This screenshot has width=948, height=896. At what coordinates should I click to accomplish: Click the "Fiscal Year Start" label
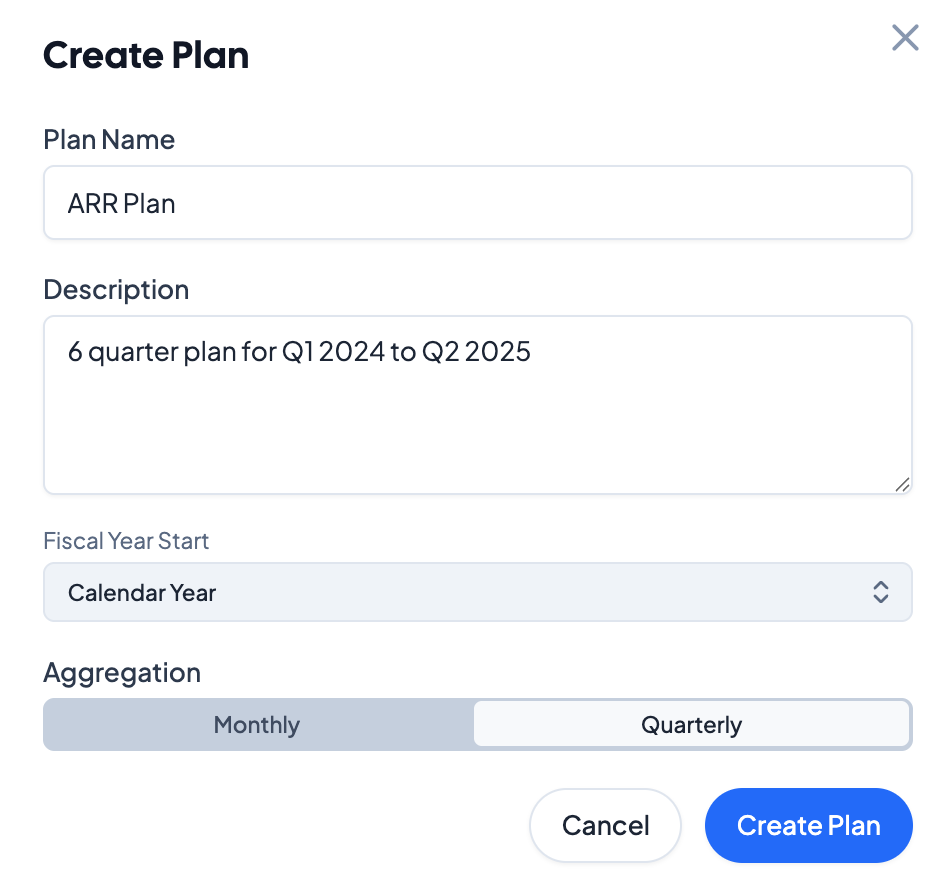coord(126,541)
